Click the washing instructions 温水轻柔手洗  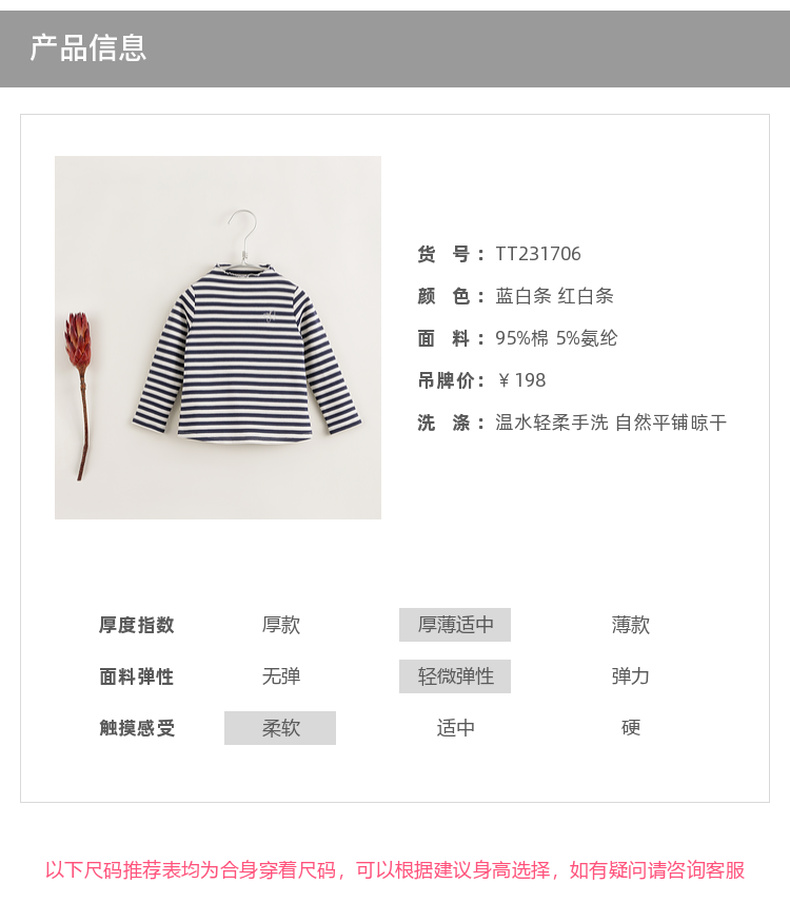pos(552,422)
